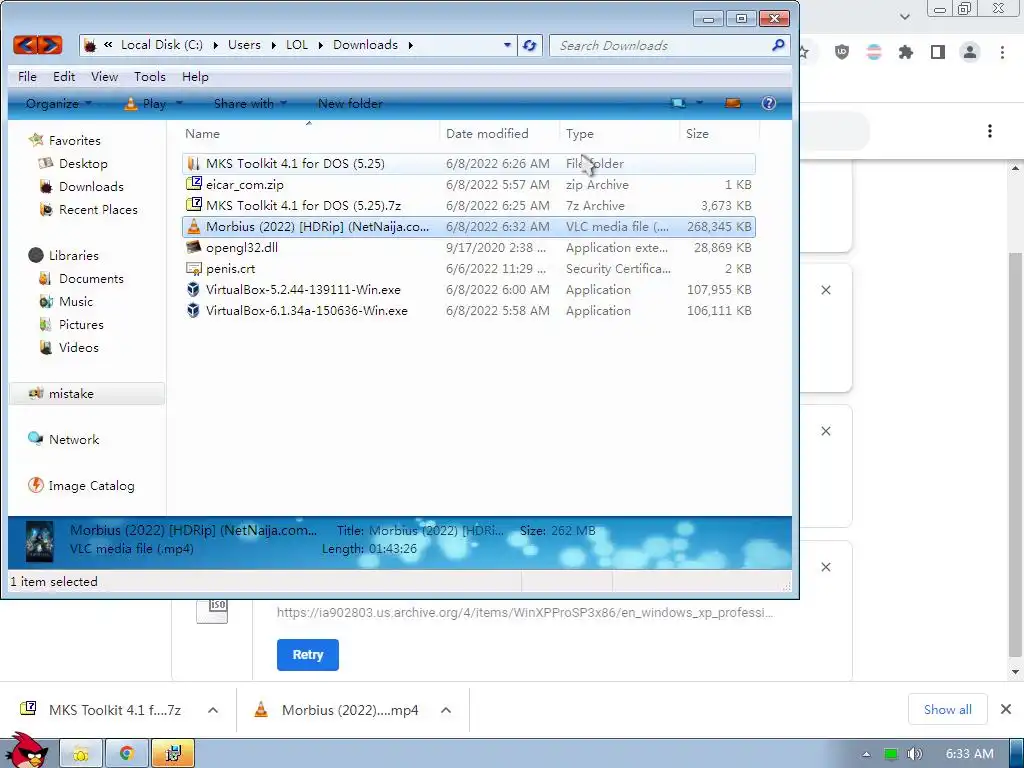Click the penis.crt certificate icon

tap(193, 268)
